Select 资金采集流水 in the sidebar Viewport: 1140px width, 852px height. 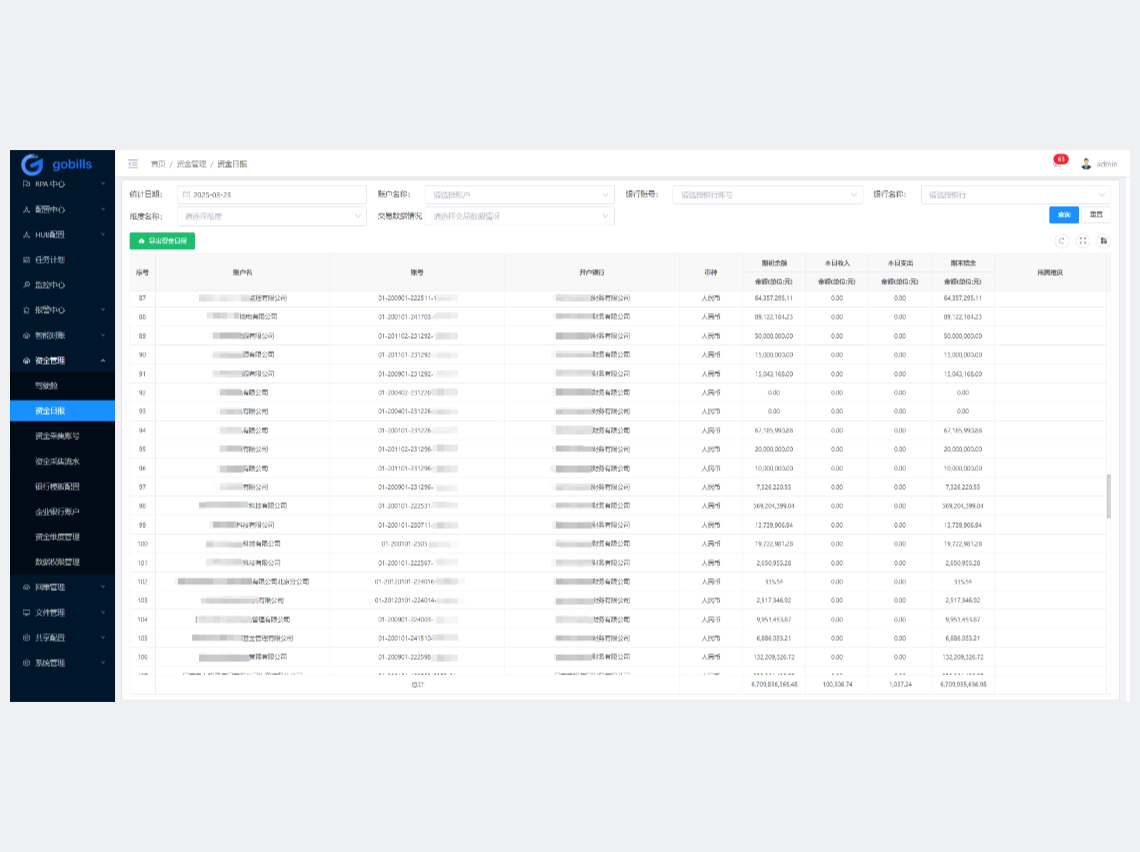(57, 461)
